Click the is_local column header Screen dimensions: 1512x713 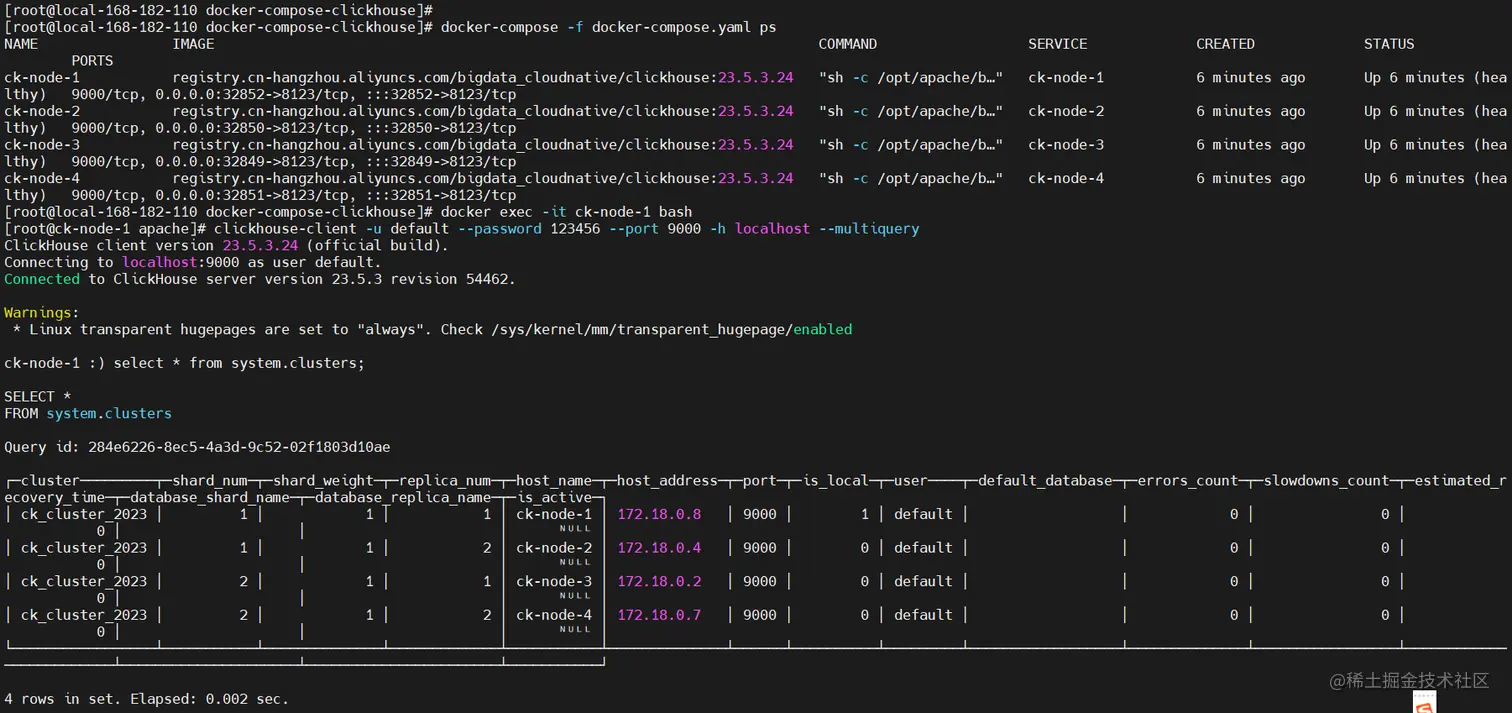click(835, 481)
